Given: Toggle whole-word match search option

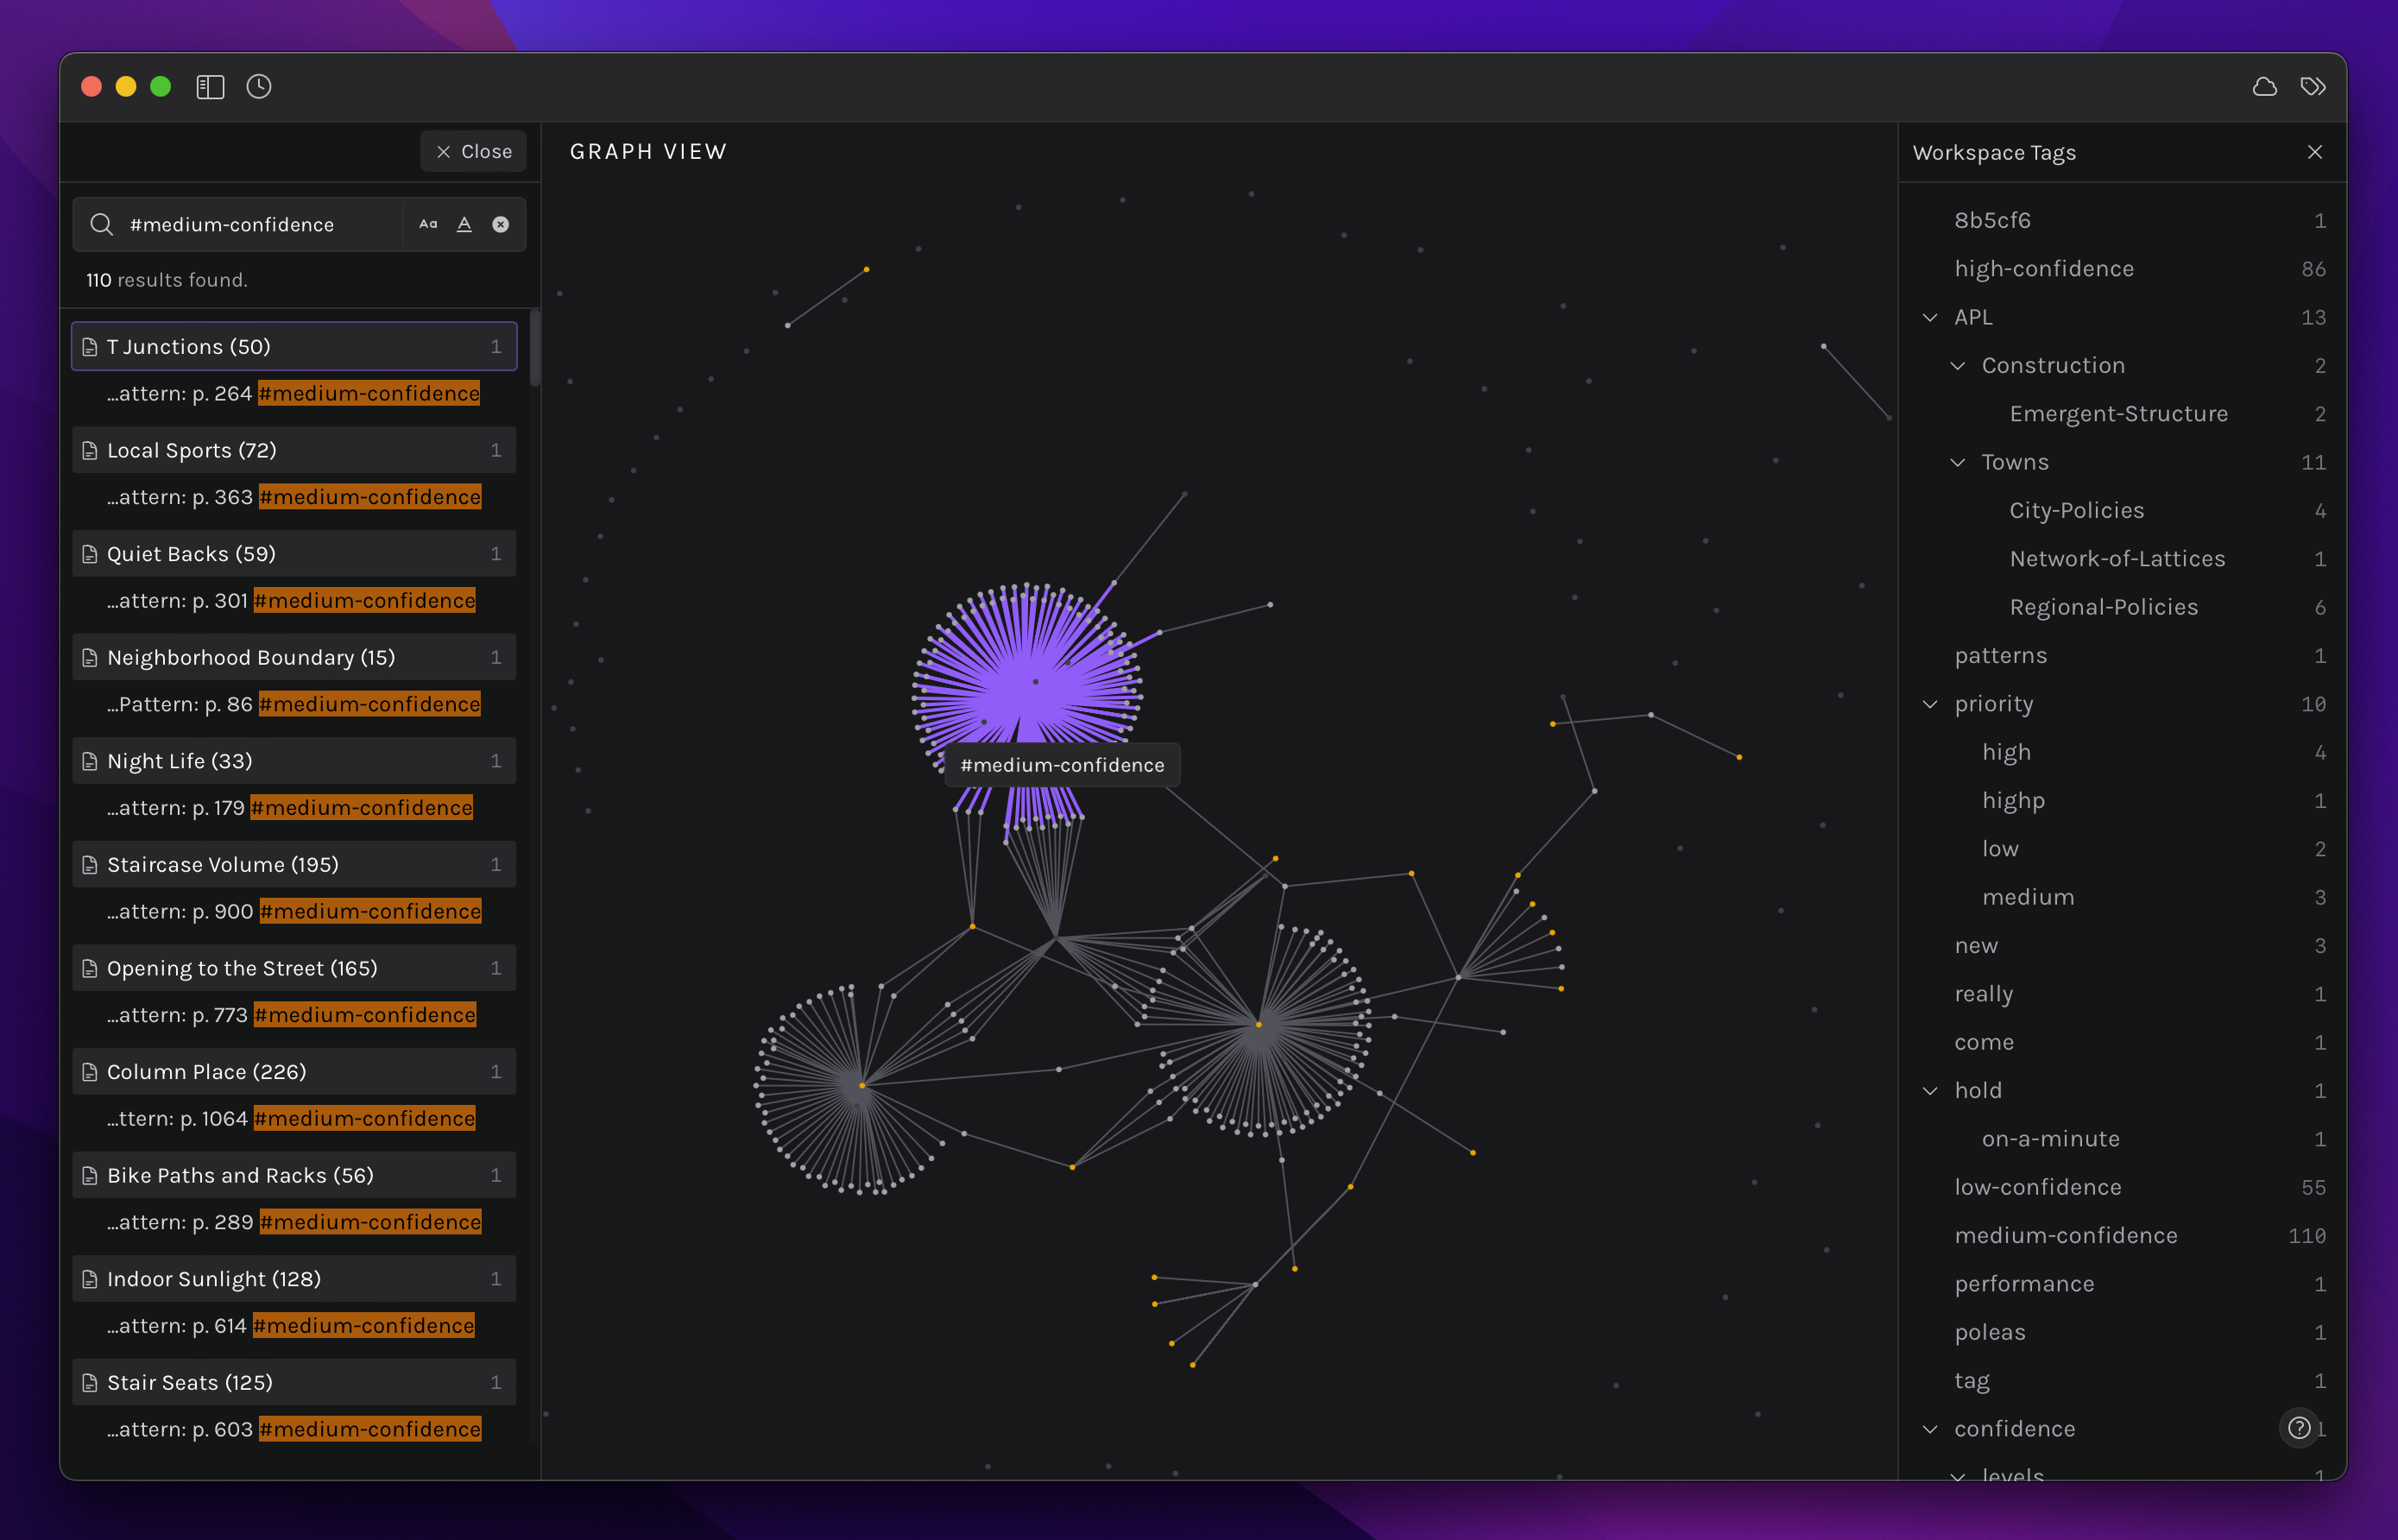Looking at the screenshot, I should [x=464, y=224].
